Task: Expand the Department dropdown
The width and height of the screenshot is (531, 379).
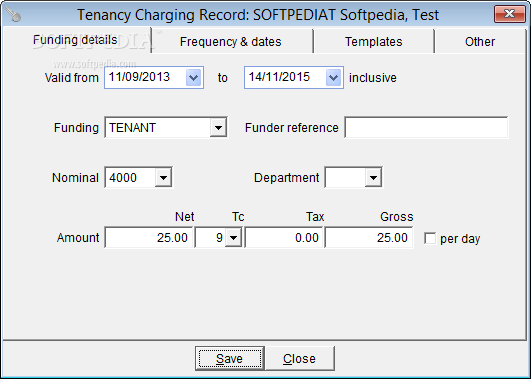Action: tap(373, 177)
